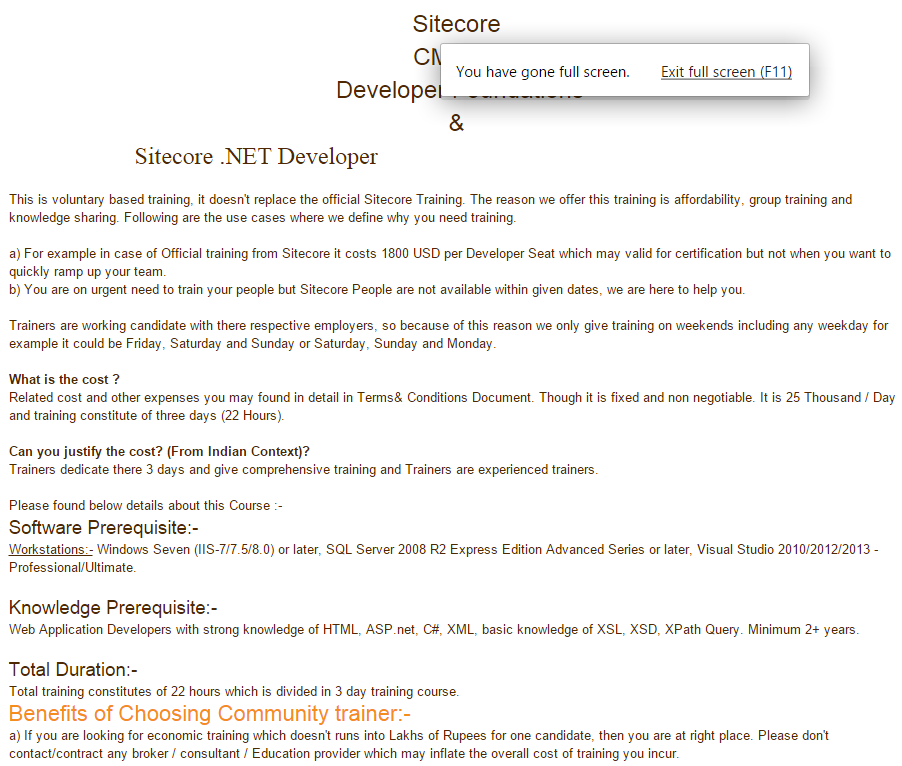This screenshot has width=902, height=766.
Task: Click the Exit full screen (F11) link
Action: pyautogui.click(x=726, y=72)
